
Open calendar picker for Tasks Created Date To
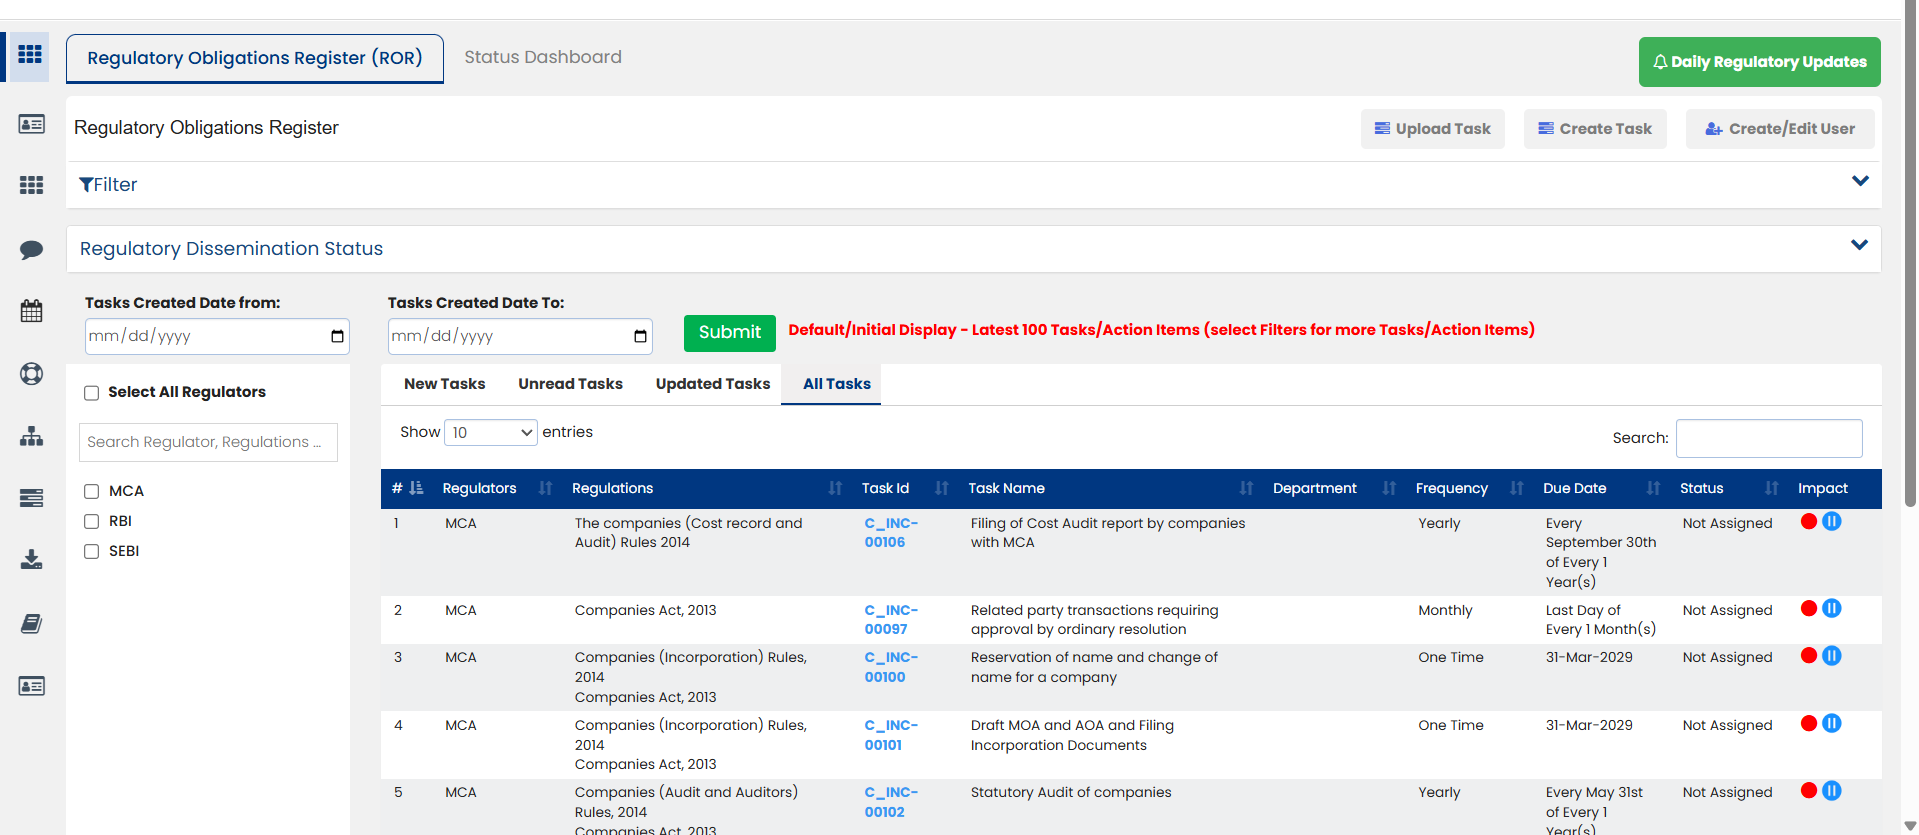[x=640, y=336]
